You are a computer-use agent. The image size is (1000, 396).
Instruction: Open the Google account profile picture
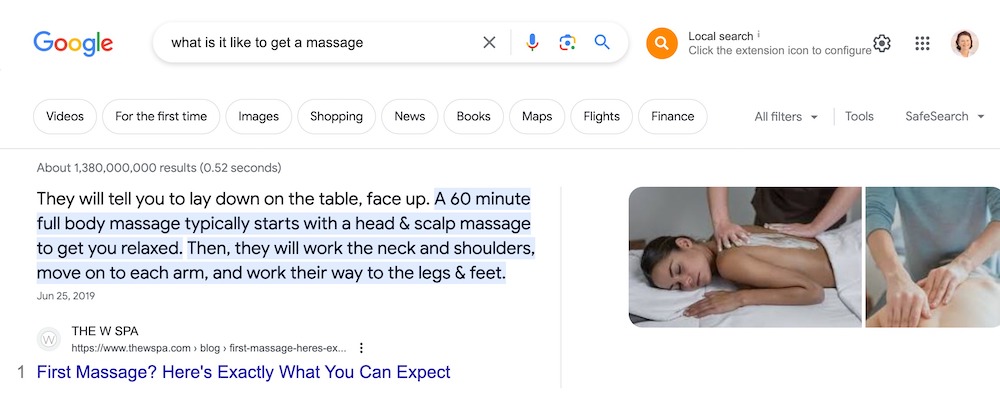point(964,43)
